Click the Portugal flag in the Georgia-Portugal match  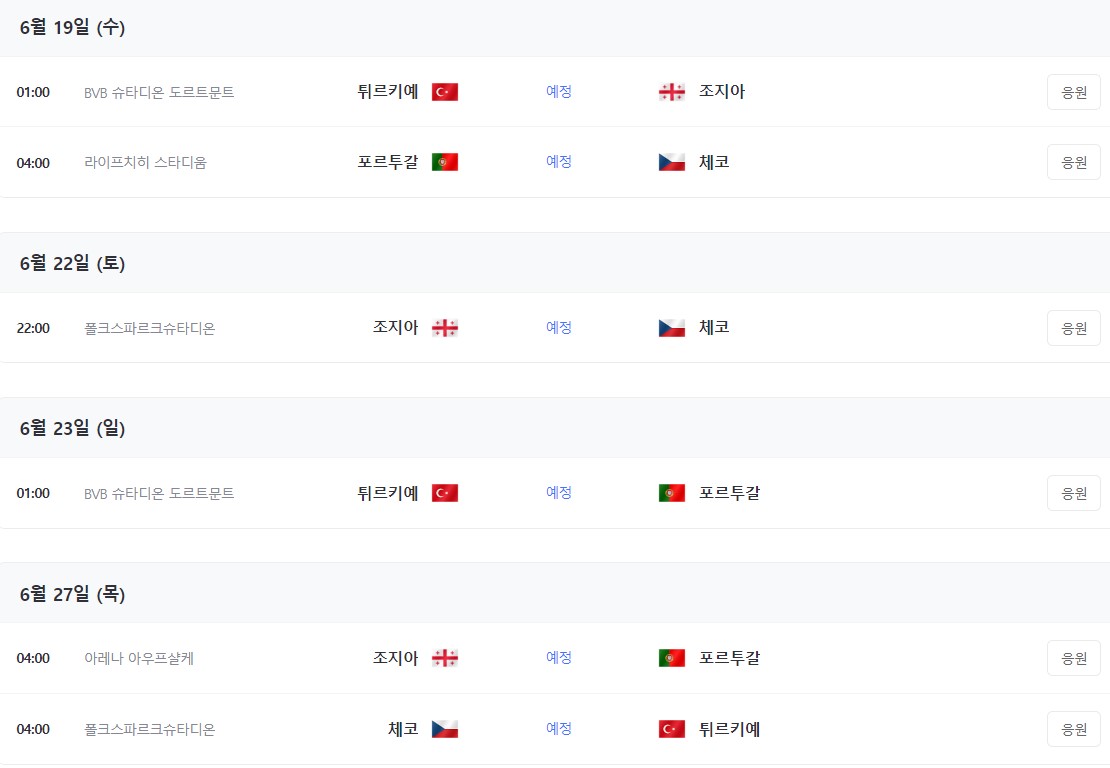[x=672, y=658]
